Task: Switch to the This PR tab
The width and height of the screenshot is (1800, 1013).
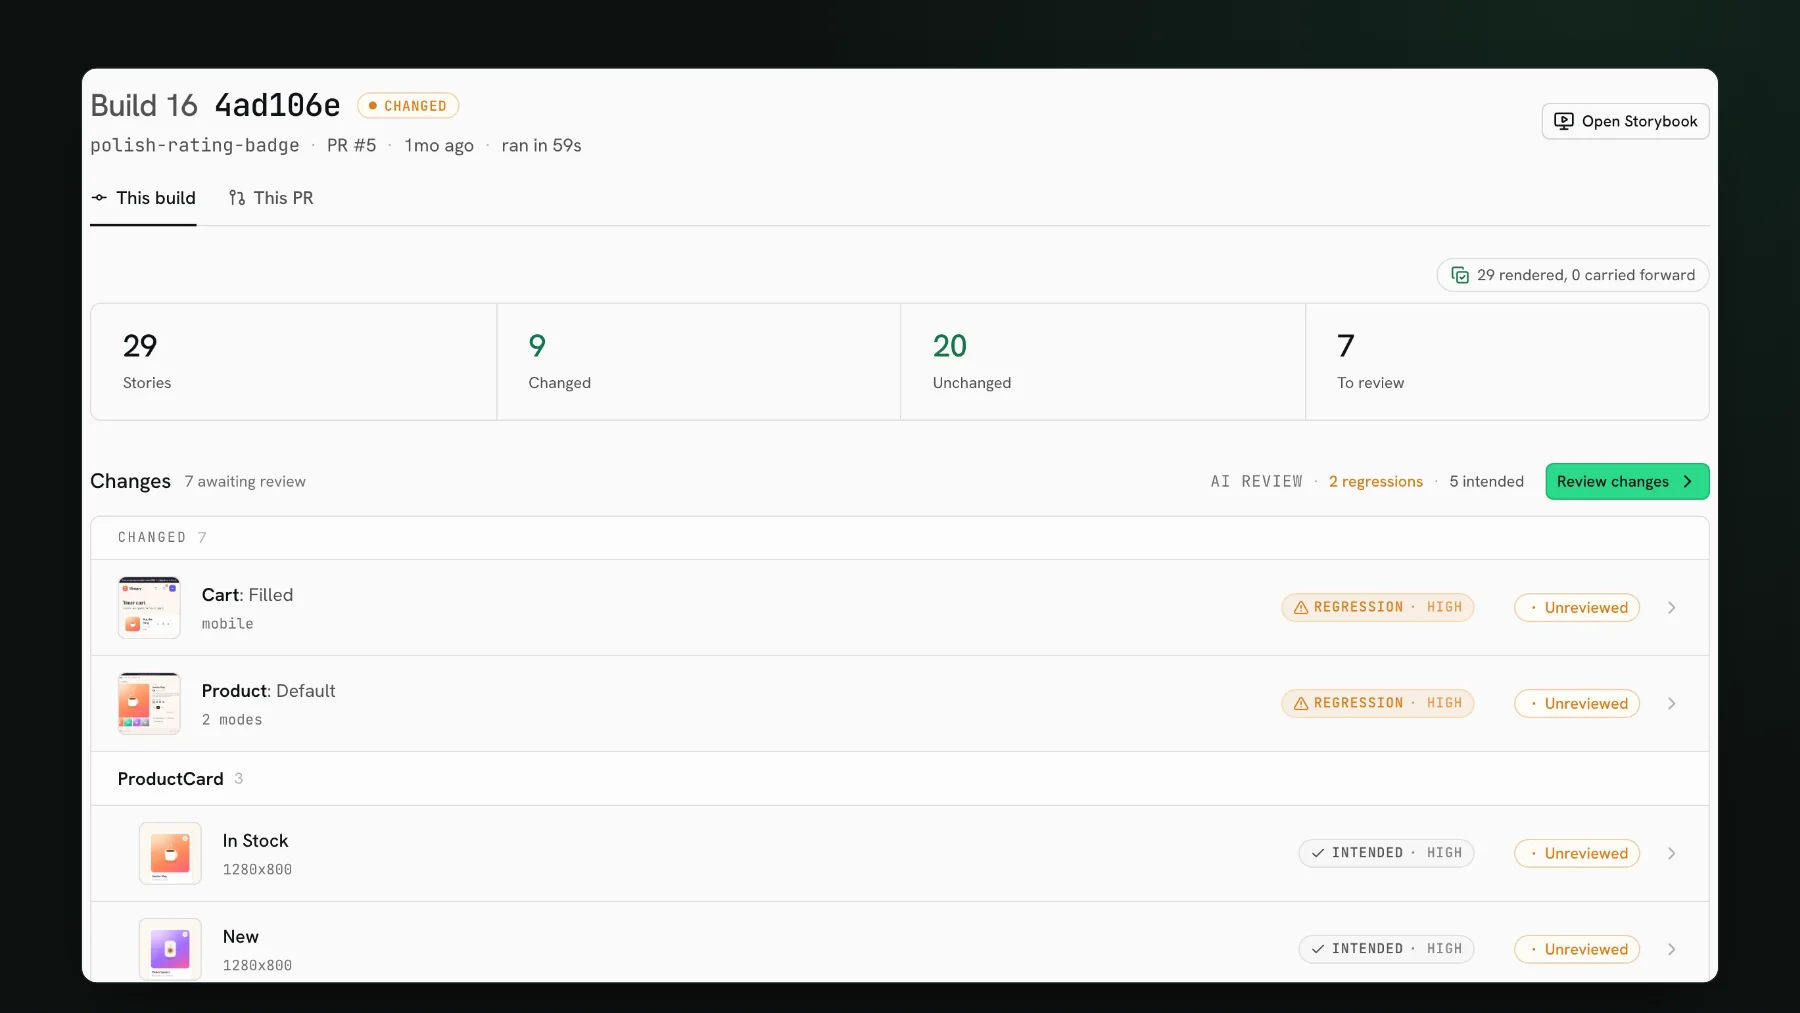Action: click(271, 198)
